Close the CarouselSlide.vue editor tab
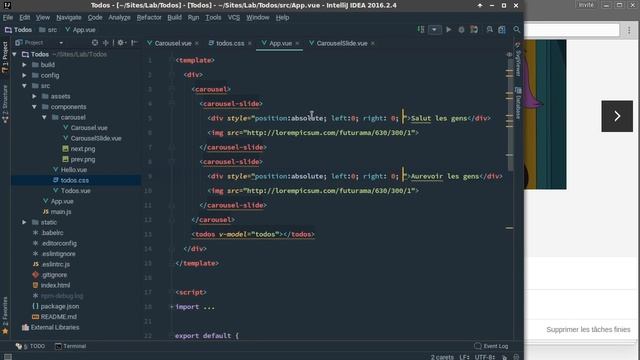This screenshot has height=360, width=640. click(373, 43)
